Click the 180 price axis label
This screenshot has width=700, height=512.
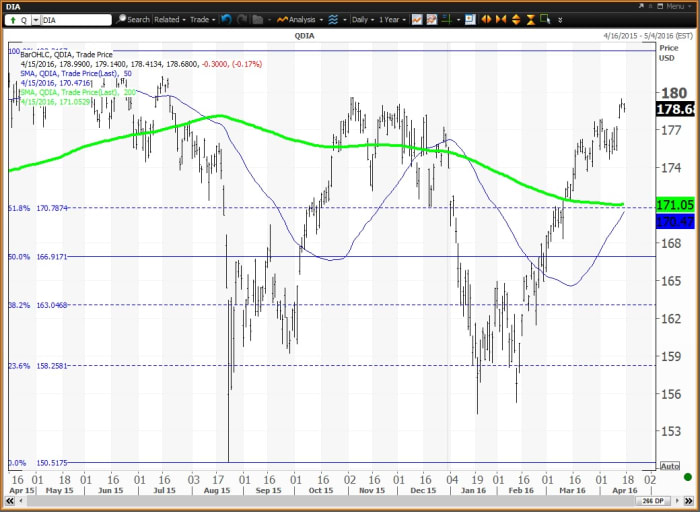[674, 93]
